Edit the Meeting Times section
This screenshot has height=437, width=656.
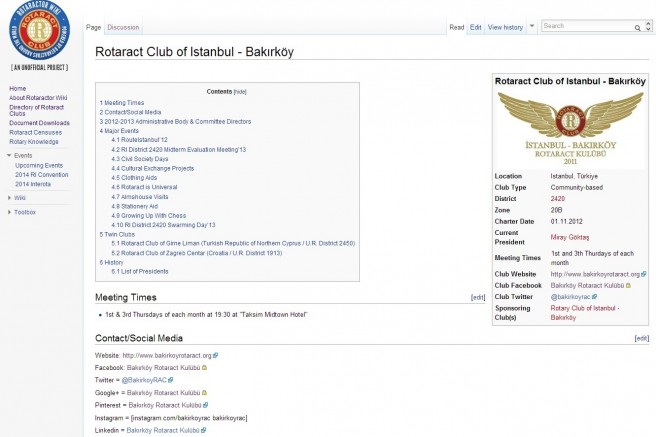click(478, 298)
